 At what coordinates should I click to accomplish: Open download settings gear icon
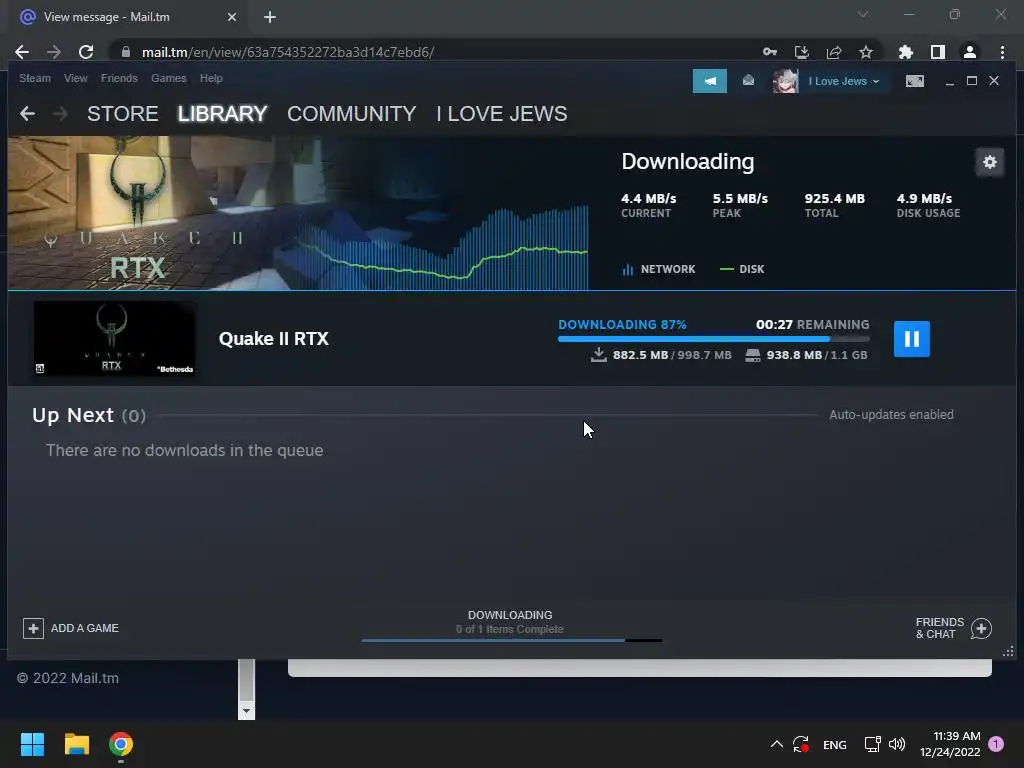click(989, 162)
